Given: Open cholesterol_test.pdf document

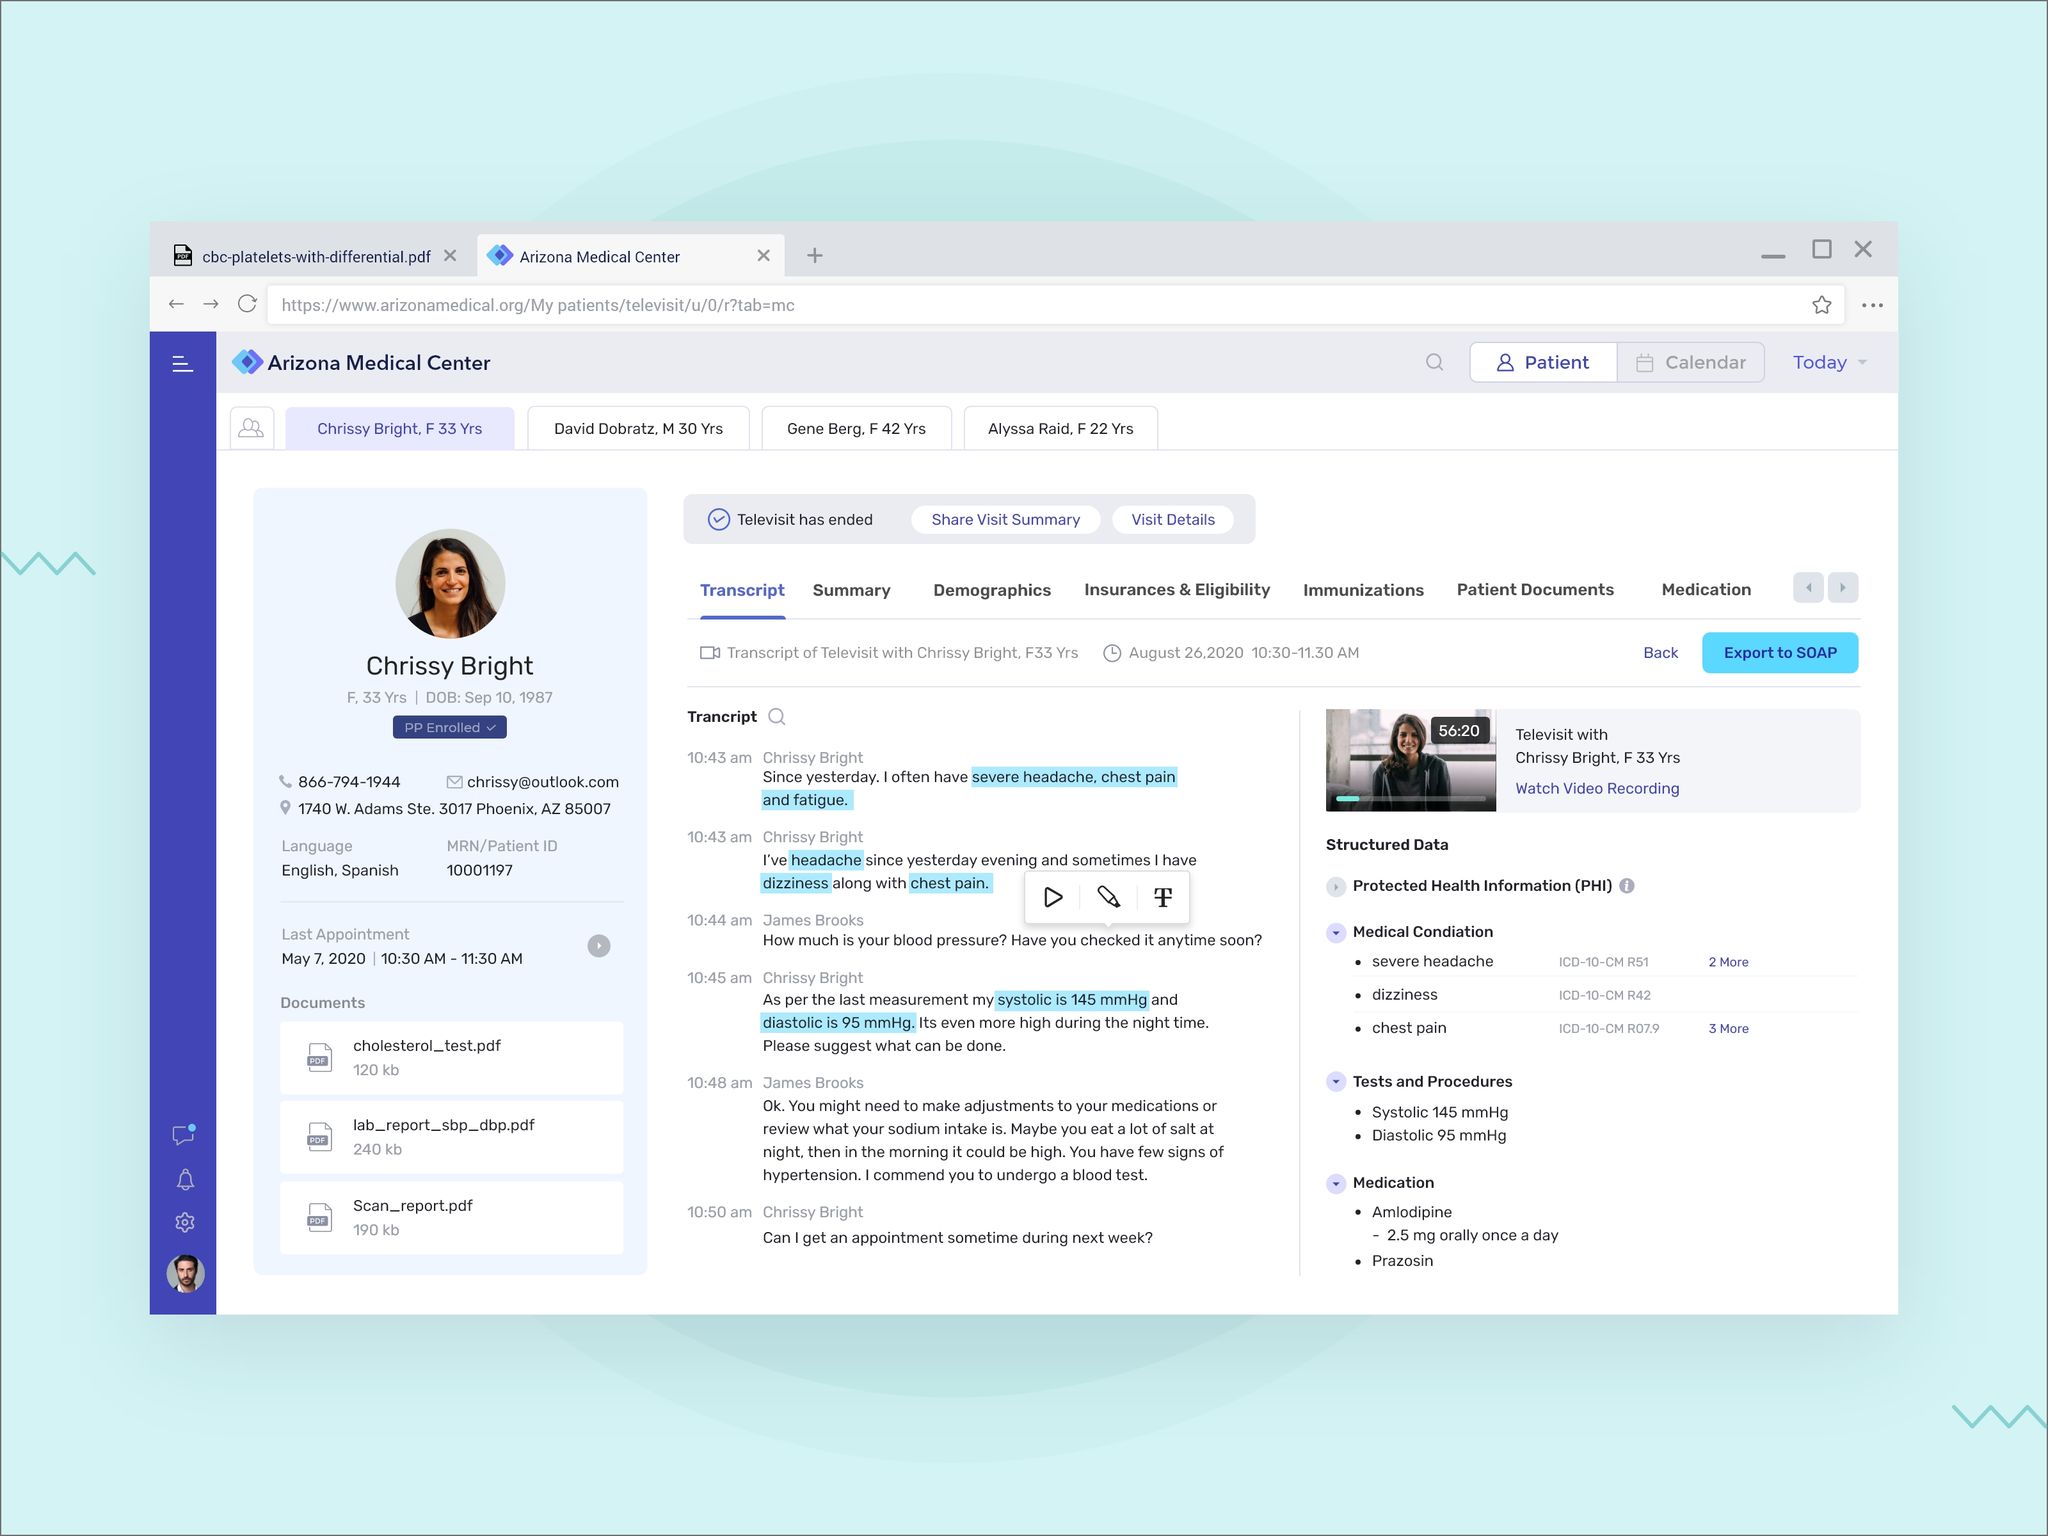Looking at the screenshot, I should (451, 1057).
